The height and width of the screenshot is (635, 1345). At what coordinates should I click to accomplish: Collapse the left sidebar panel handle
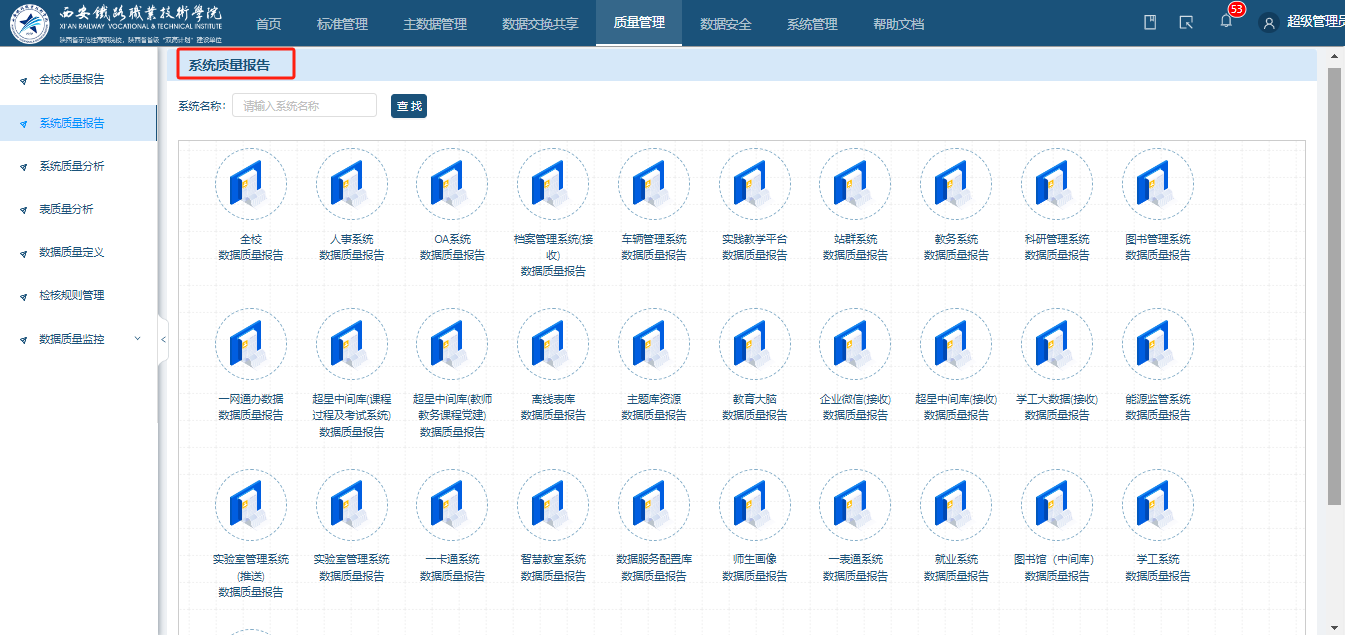pyautogui.click(x=163, y=340)
